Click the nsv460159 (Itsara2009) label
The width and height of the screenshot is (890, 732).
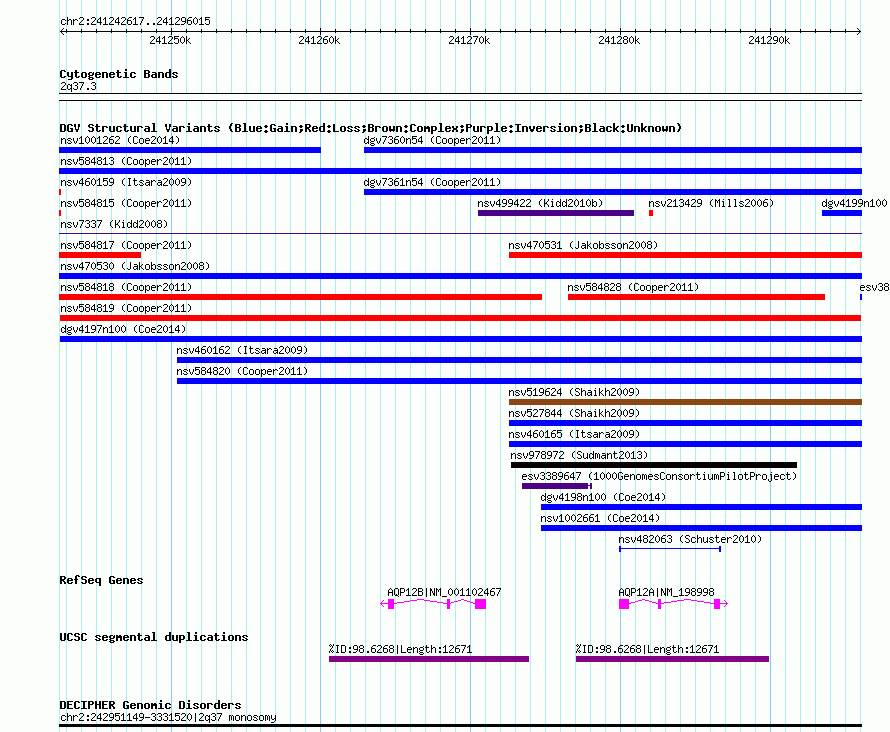[126, 182]
